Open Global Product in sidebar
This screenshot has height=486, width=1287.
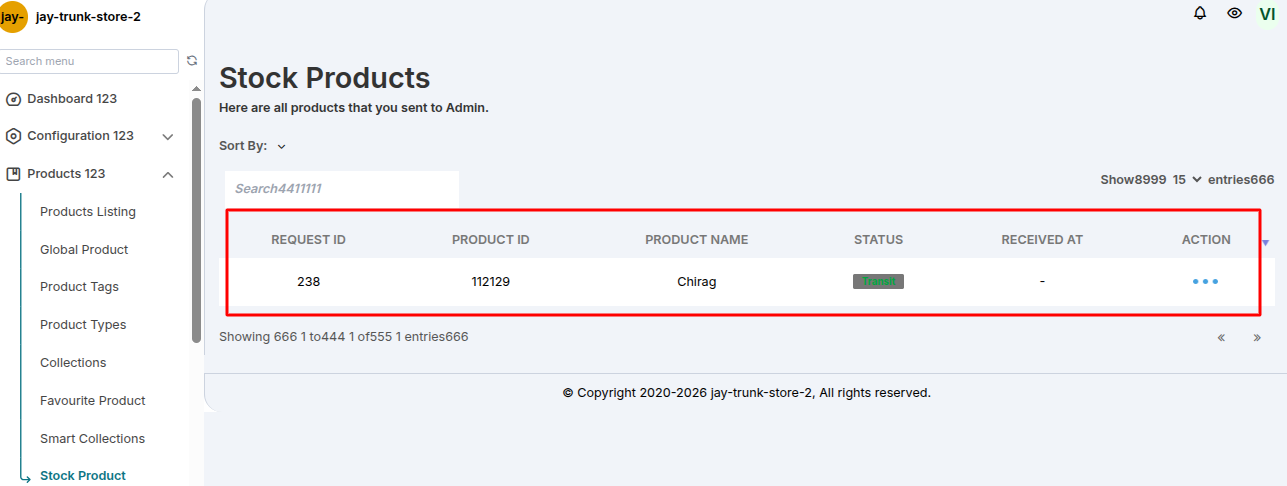[x=84, y=250]
